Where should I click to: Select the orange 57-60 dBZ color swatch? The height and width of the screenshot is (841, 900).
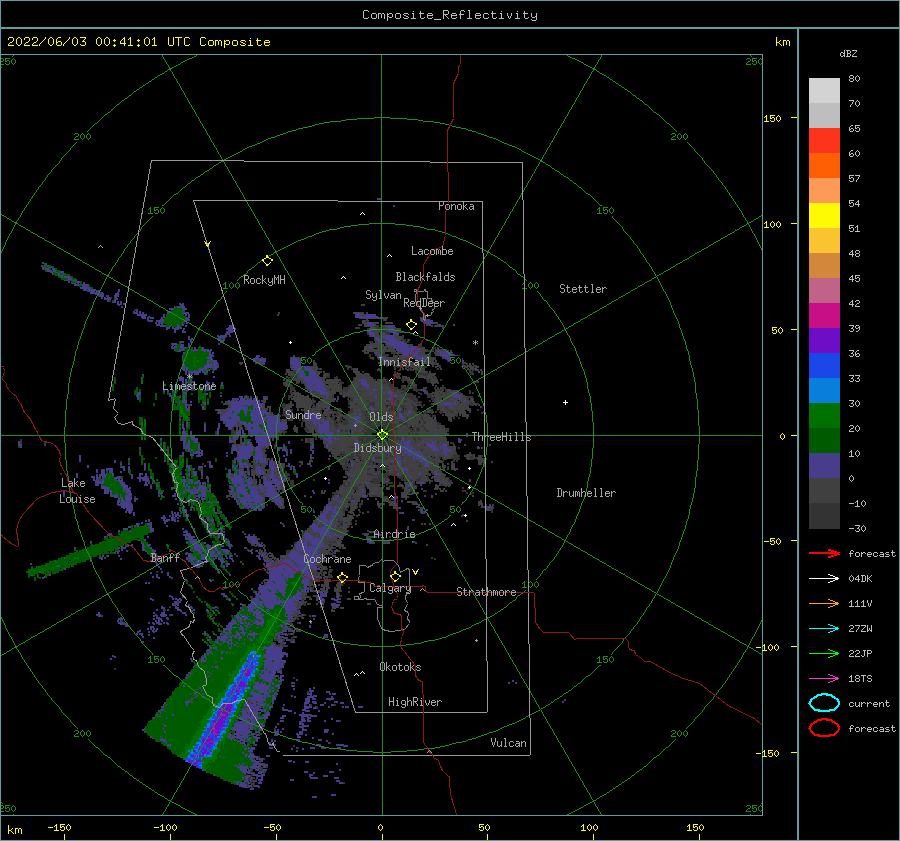click(824, 165)
